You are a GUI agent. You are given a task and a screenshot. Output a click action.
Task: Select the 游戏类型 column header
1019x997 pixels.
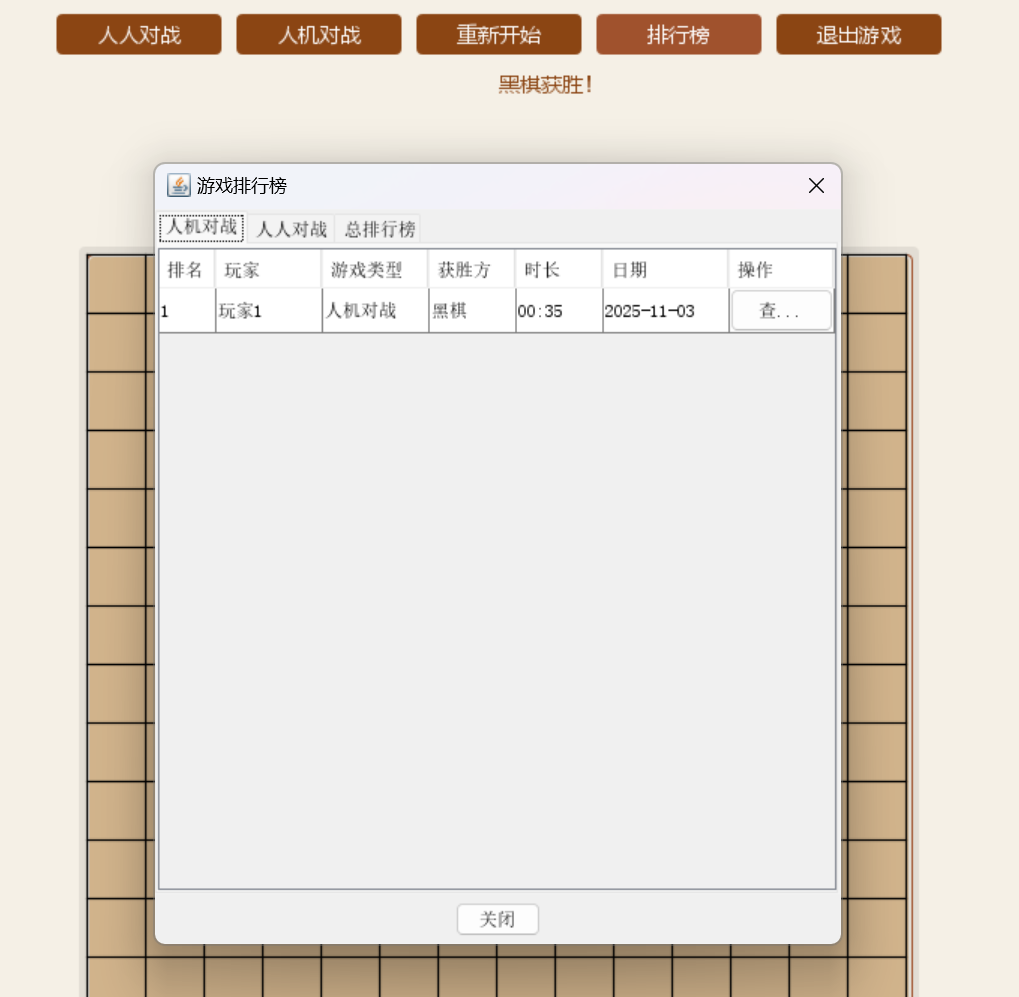pyautogui.click(x=375, y=269)
